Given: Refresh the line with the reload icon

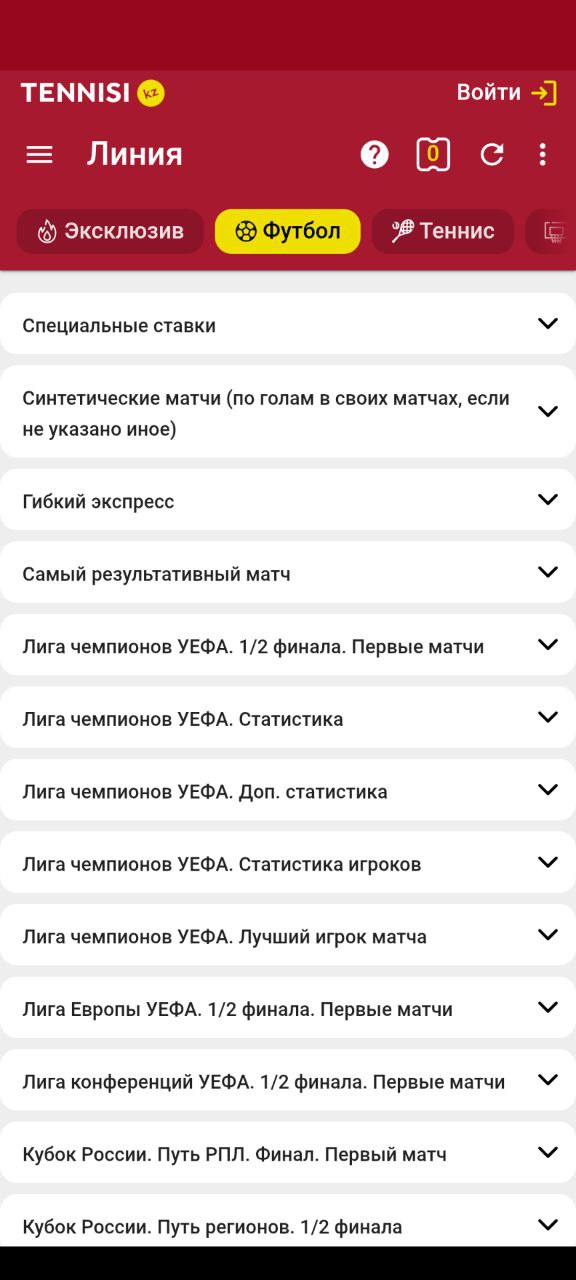Looking at the screenshot, I should coord(492,154).
